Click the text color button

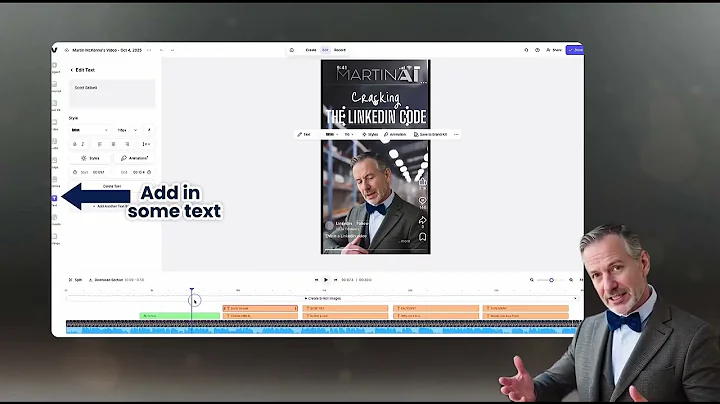(149, 130)
